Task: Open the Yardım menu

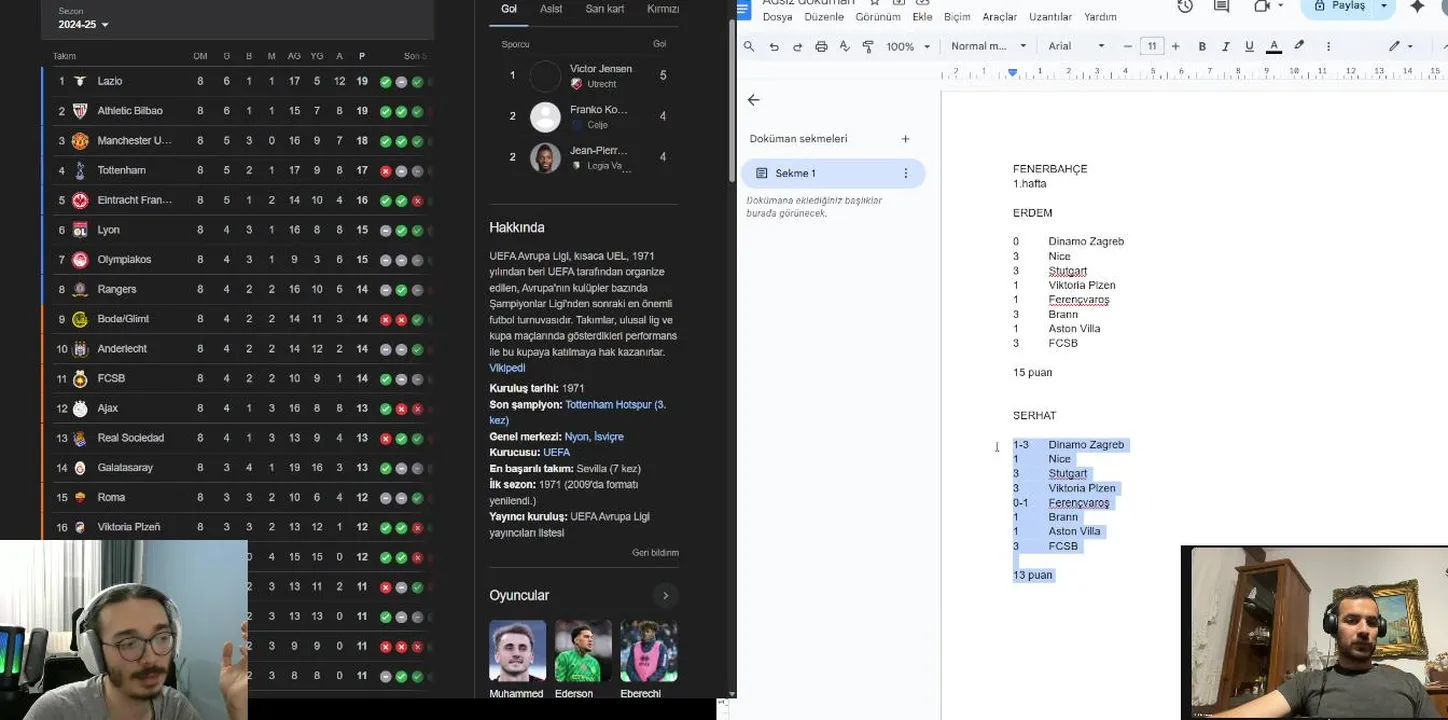Action: point(1100,17)
